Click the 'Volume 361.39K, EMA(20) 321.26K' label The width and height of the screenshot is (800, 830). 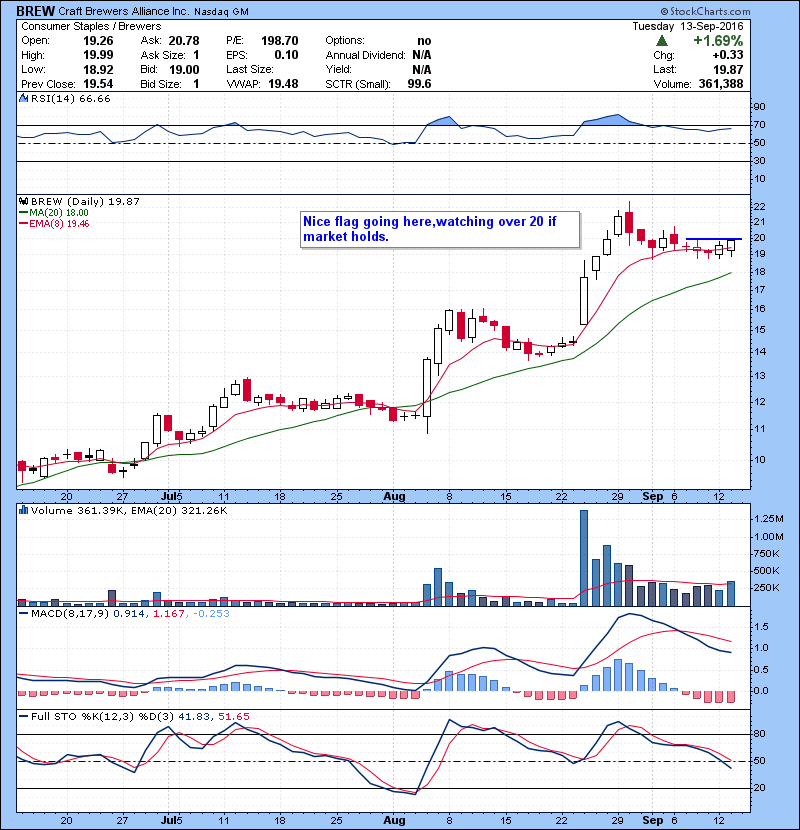pyautogui.click(x=129, y=510)
